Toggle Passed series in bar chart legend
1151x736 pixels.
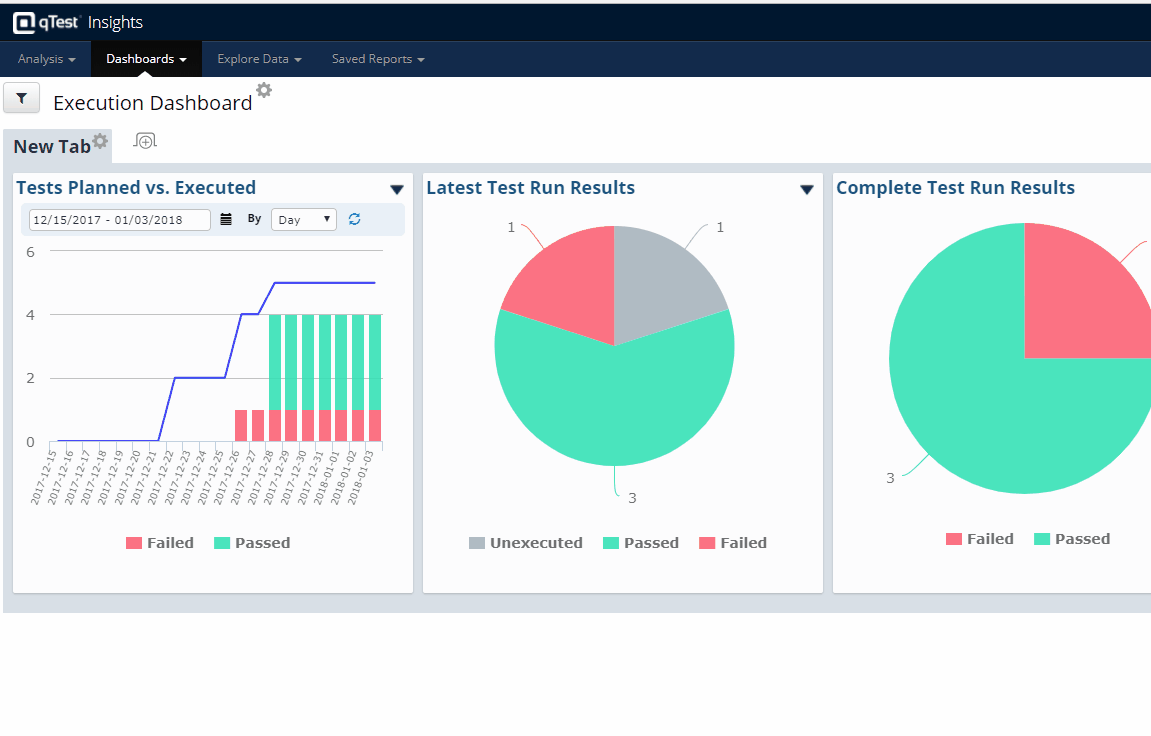click(x=251, y=543)
